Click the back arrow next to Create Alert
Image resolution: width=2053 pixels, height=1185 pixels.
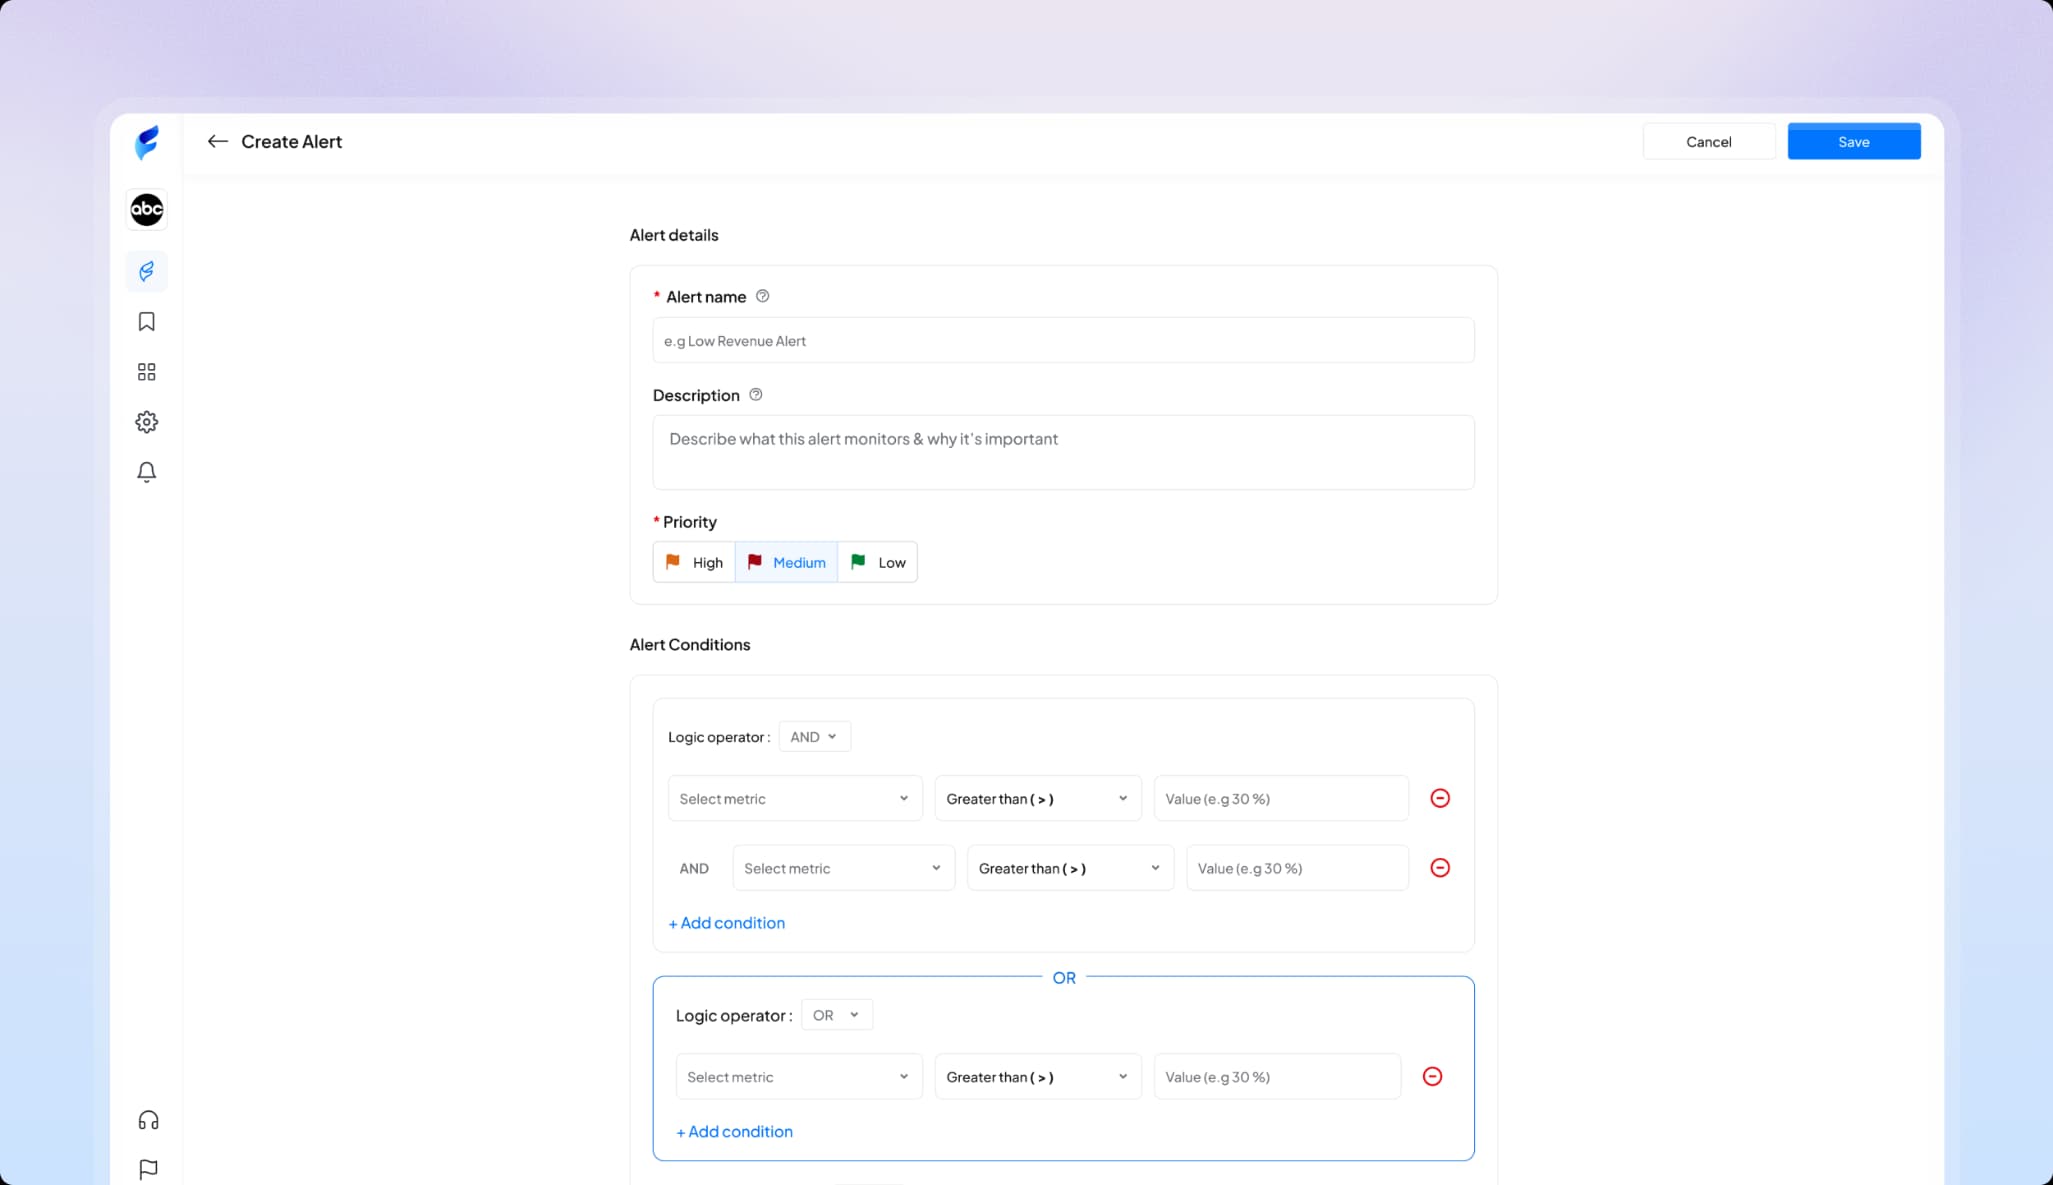coord(218,141)
